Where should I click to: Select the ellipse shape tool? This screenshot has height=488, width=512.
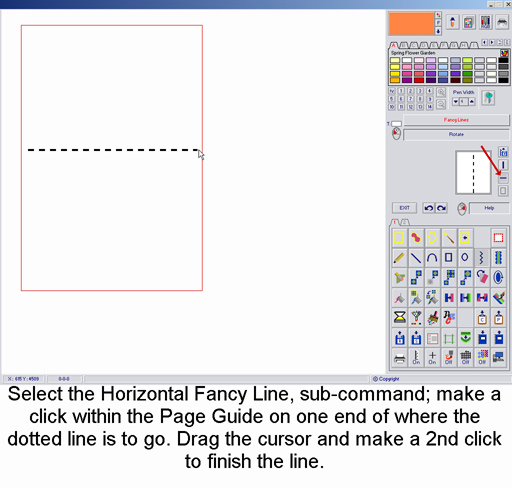coord(465,257)
